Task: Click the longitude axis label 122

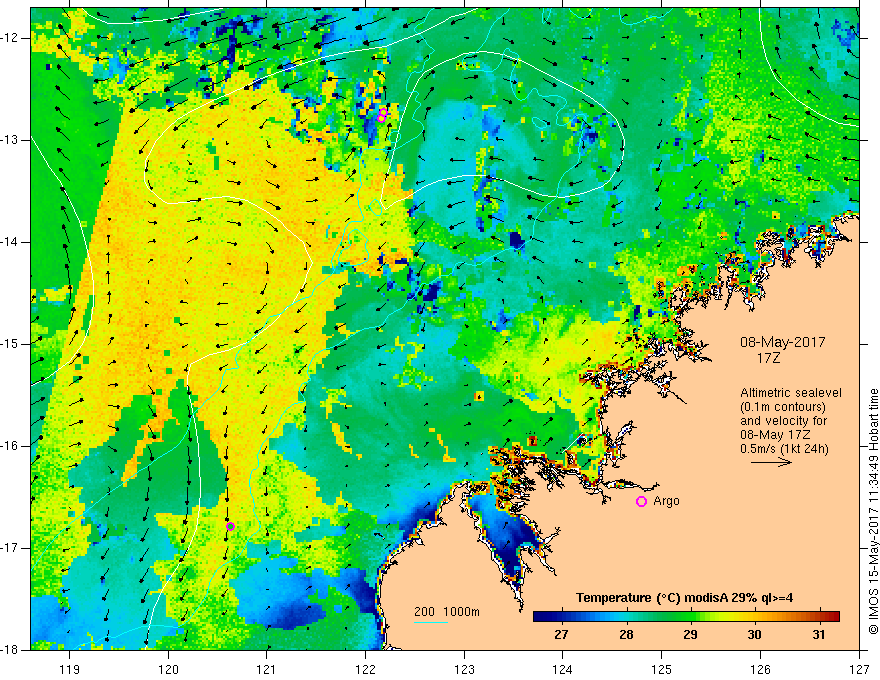Action: click(365, 669)
